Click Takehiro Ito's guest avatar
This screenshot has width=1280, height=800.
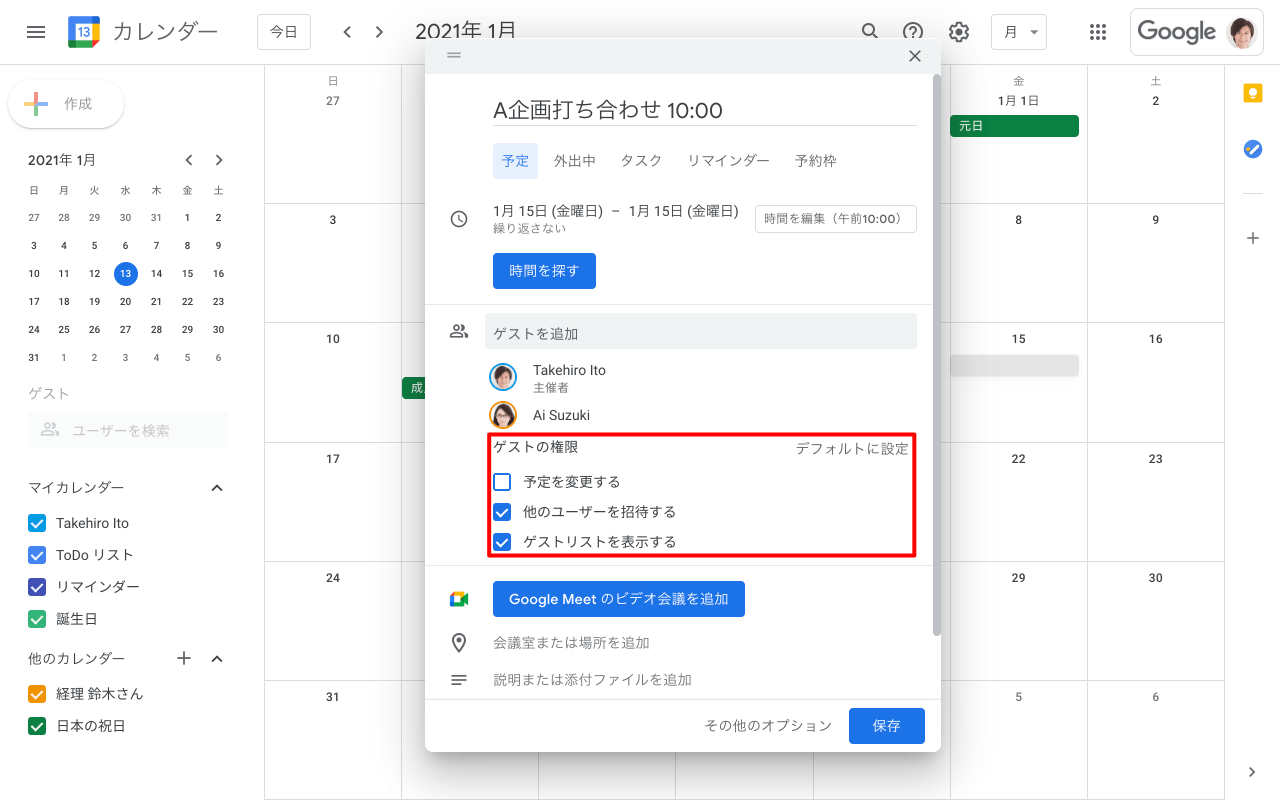pos(503,377)
